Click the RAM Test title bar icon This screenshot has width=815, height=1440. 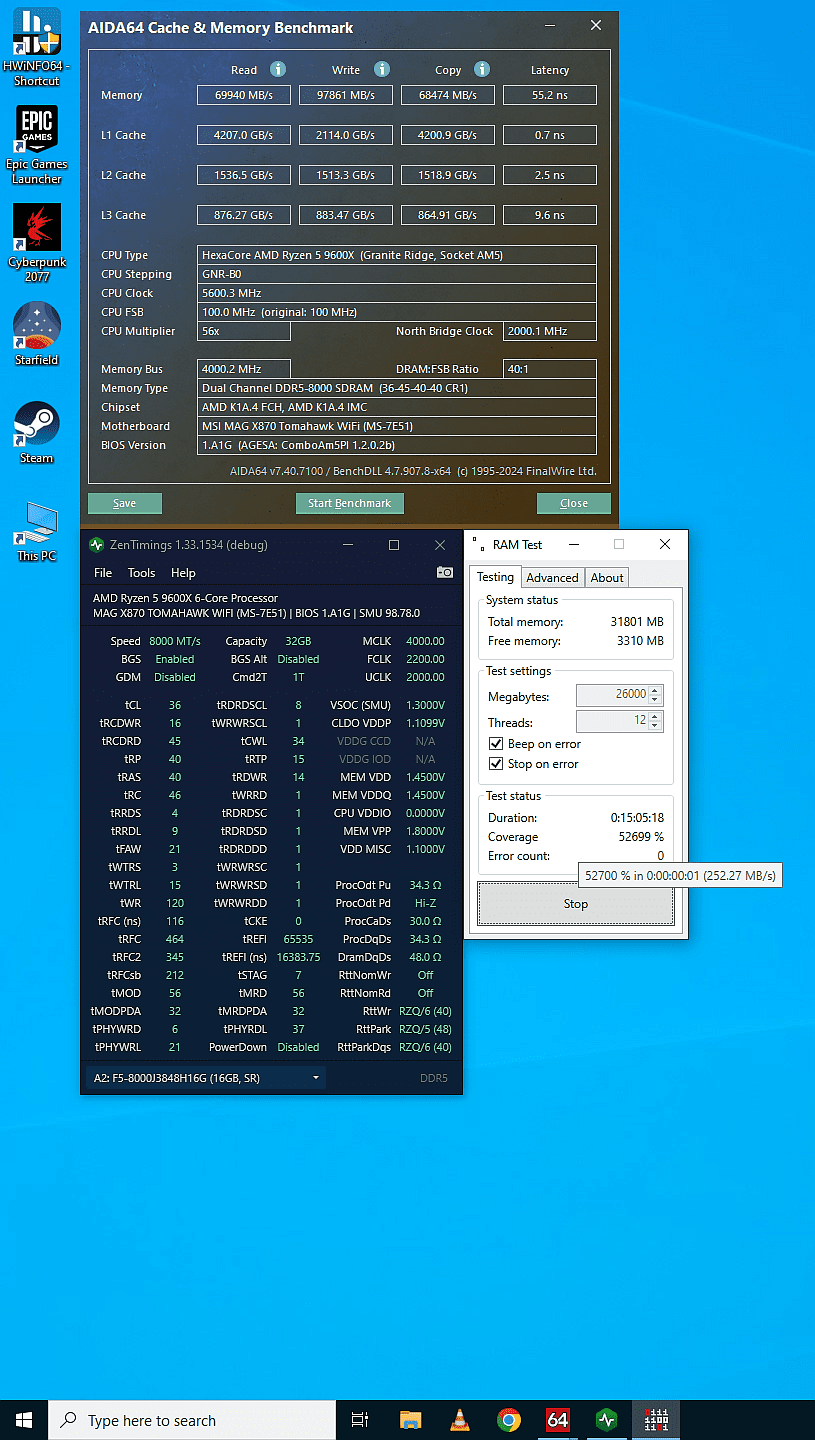point(478,544)
